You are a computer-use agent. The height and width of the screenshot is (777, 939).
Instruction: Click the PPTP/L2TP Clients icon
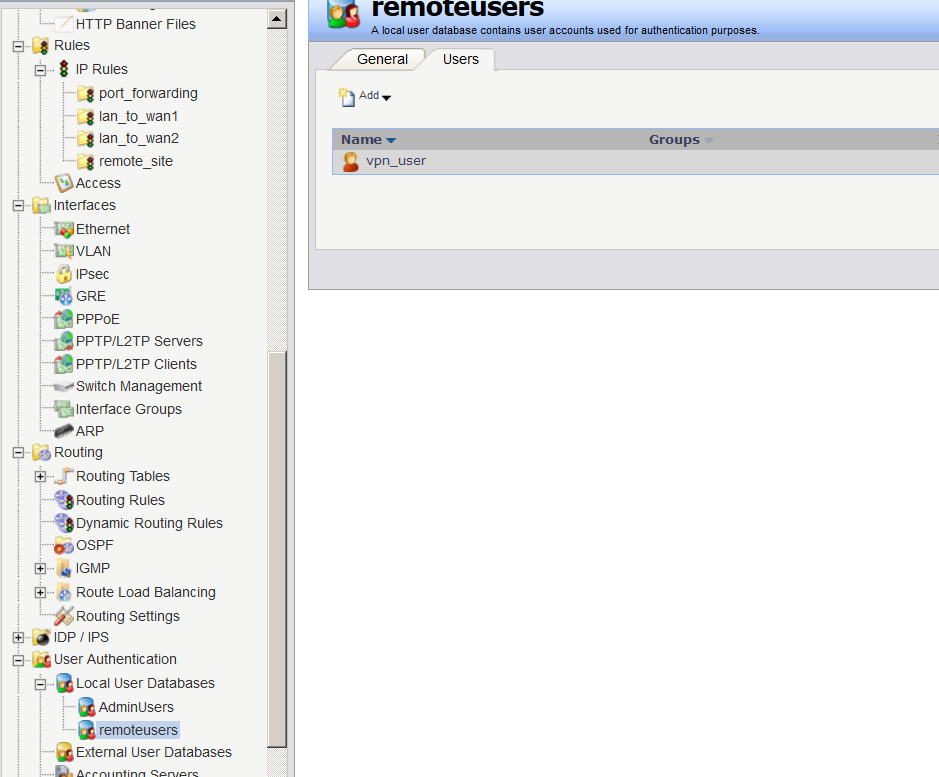(x=63, y=364)
